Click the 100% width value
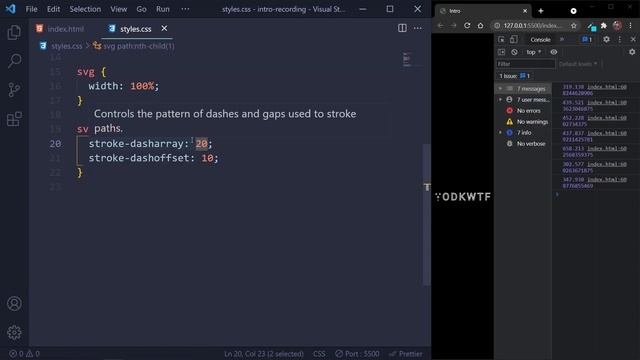This screenshot has width=640, height=360. (x=142, y=86)
